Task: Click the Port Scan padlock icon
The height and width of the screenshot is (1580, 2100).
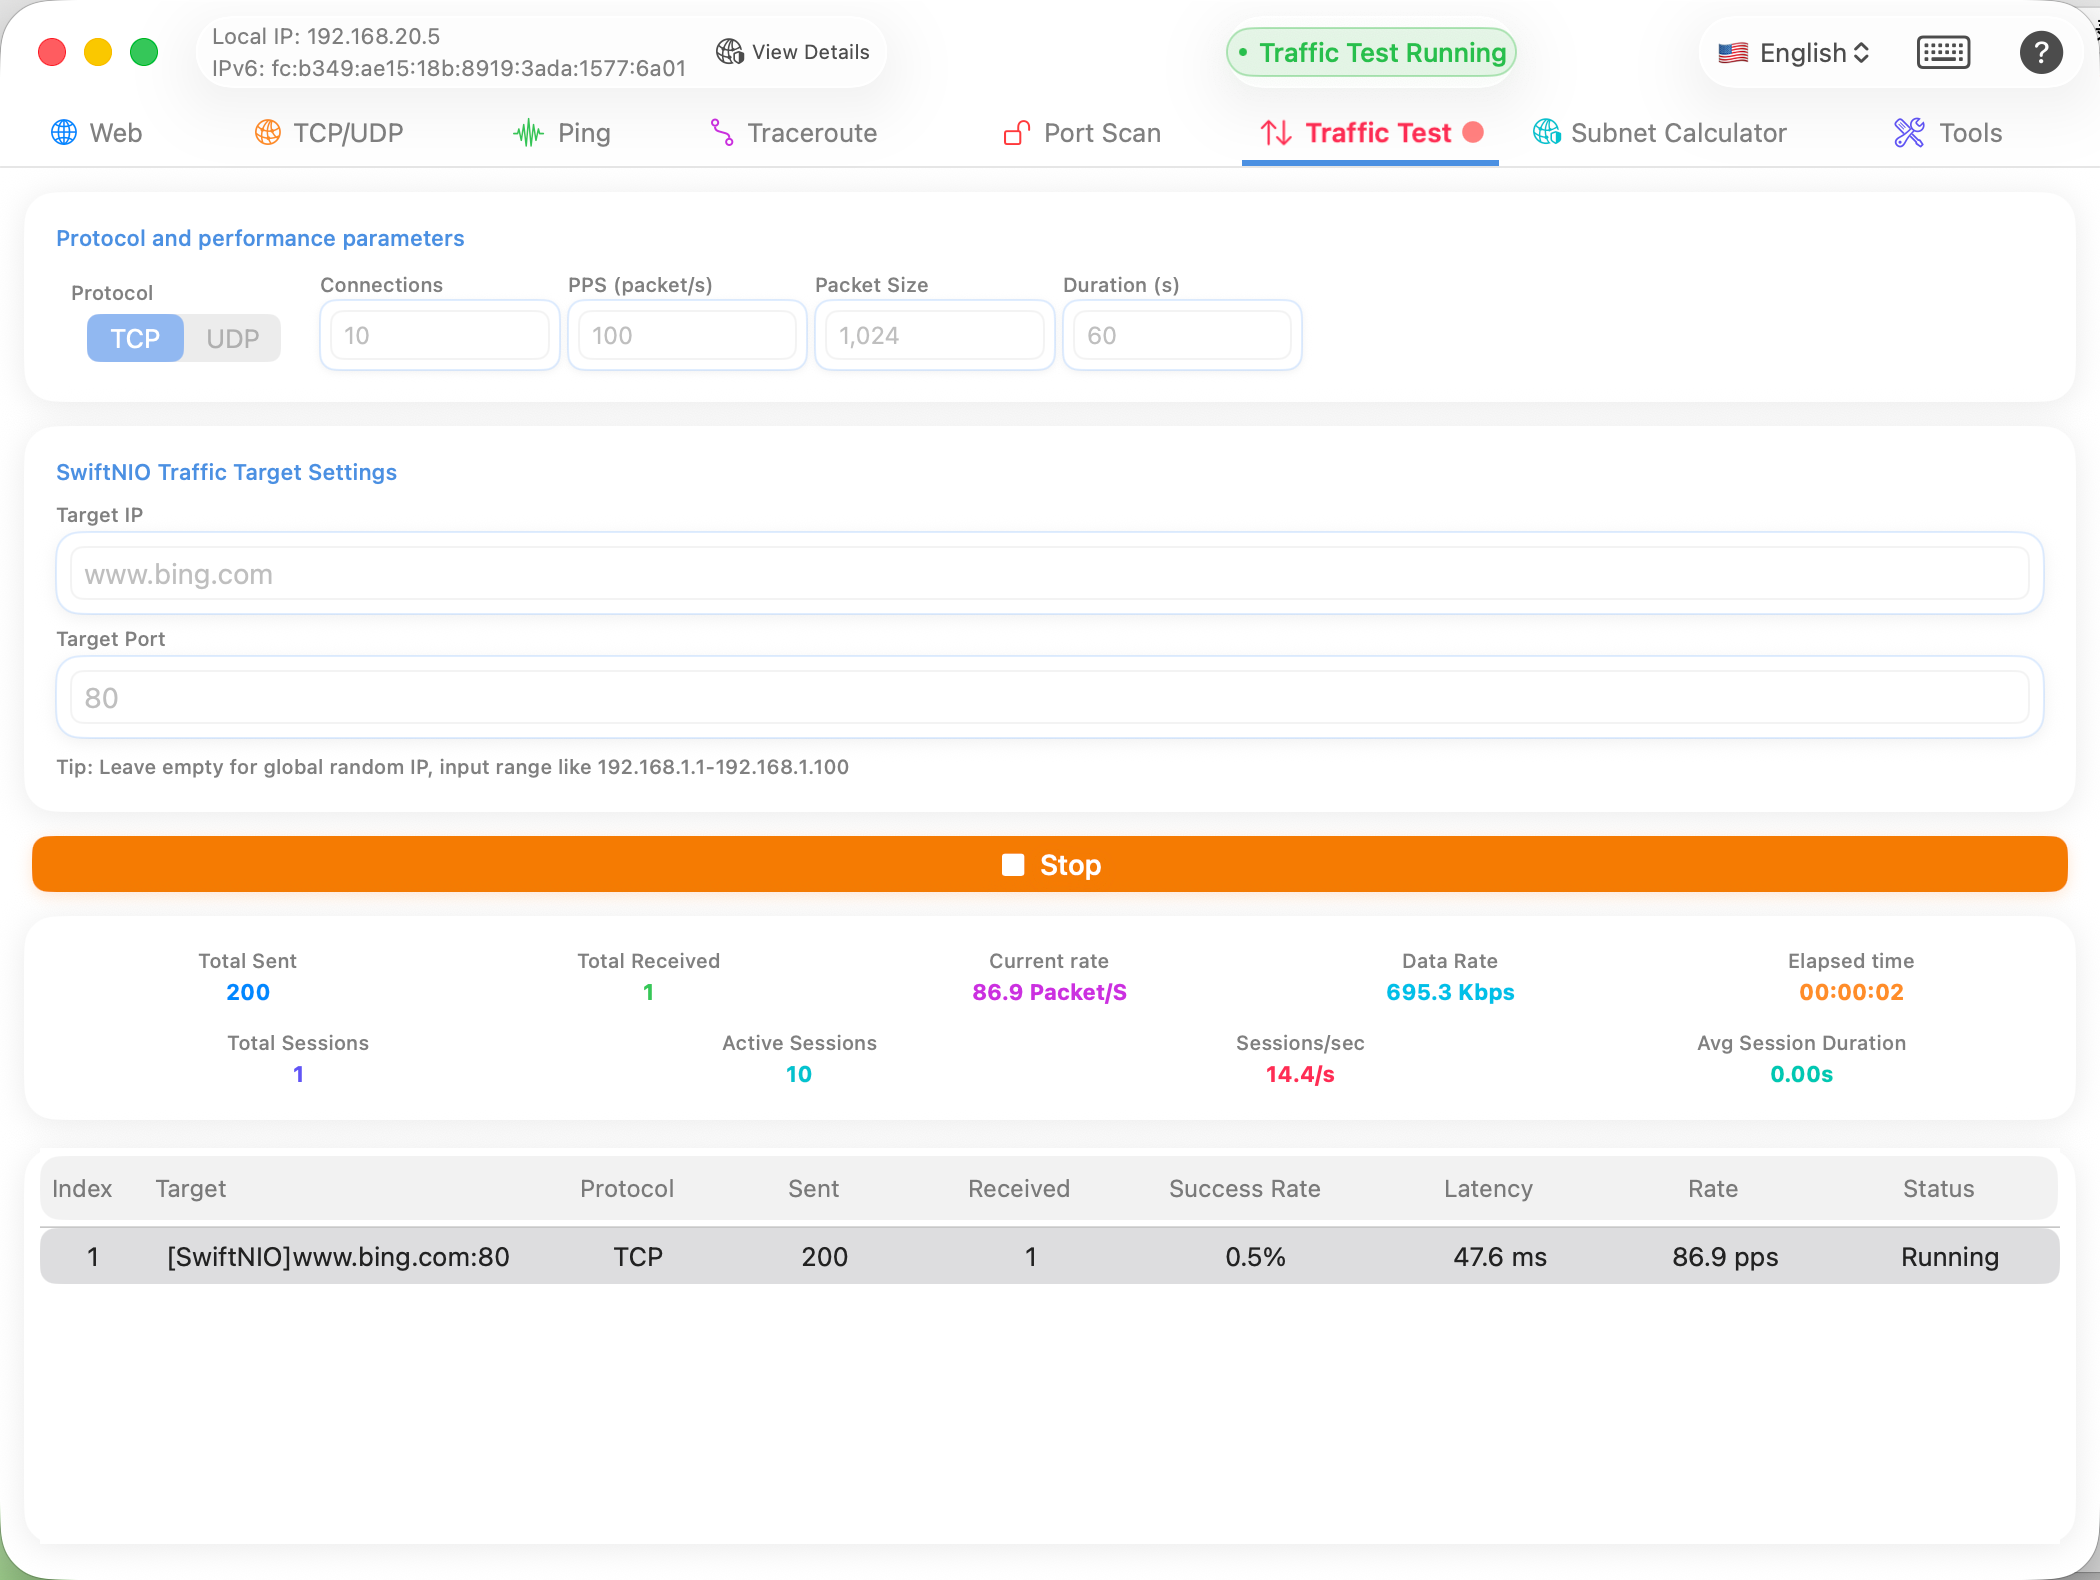Action: 1015,132
